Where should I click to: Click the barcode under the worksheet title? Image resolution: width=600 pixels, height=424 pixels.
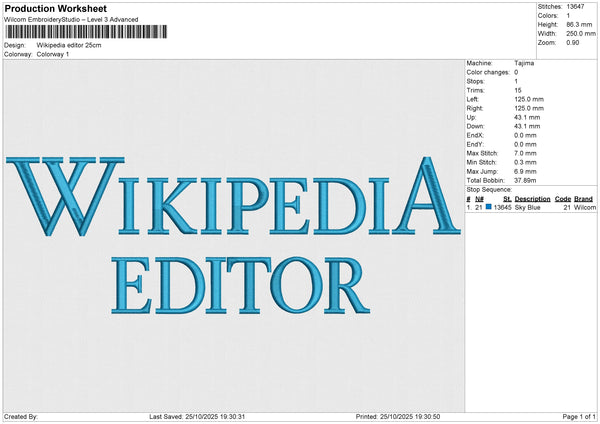pyautogui.click(x=86, y=32)
